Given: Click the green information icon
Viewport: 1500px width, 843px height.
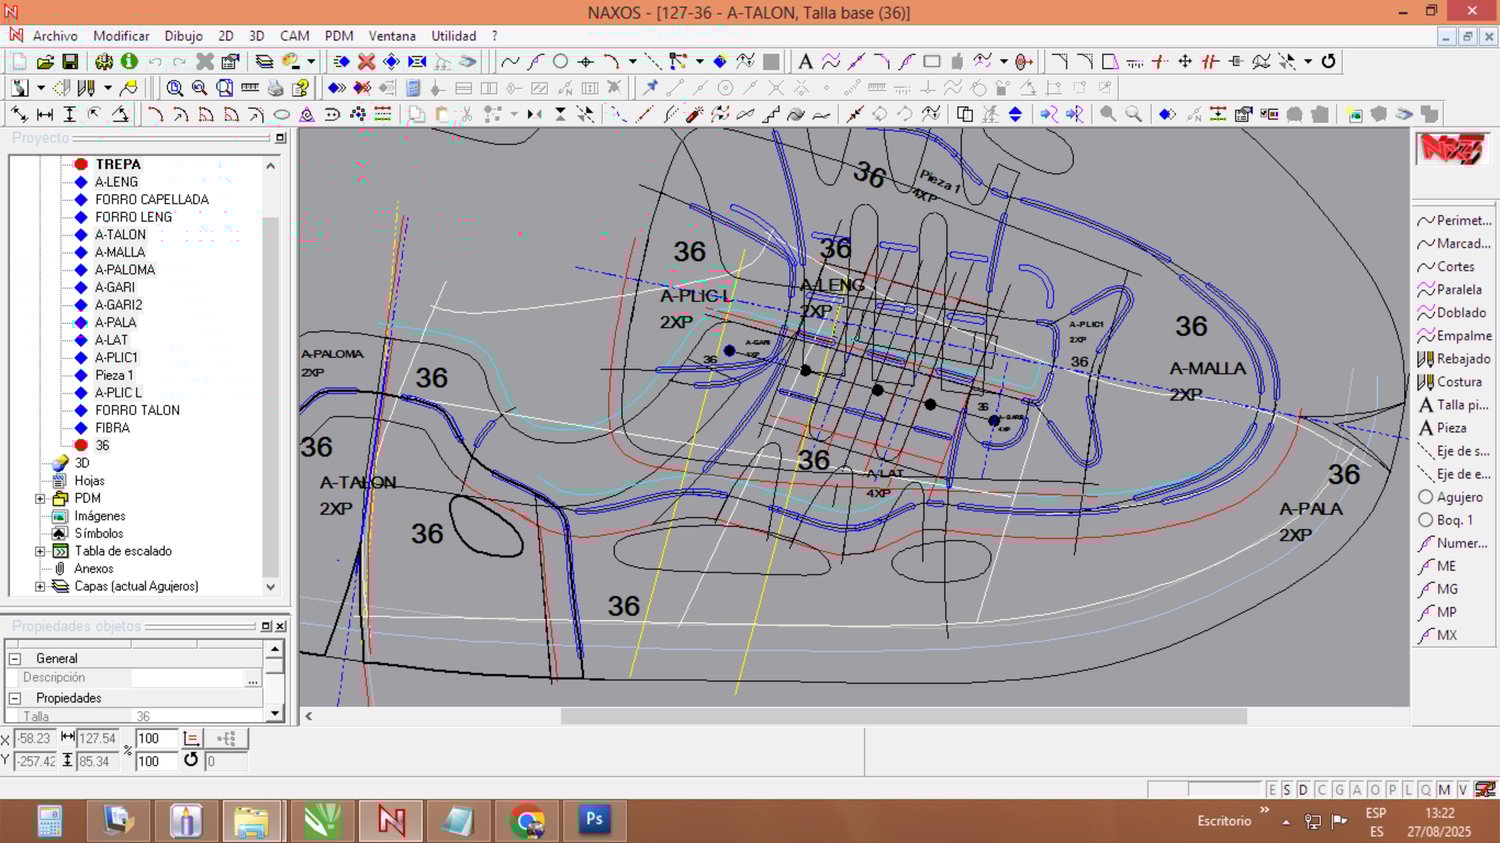Looking at the screenshot, I should pos(129,62).
